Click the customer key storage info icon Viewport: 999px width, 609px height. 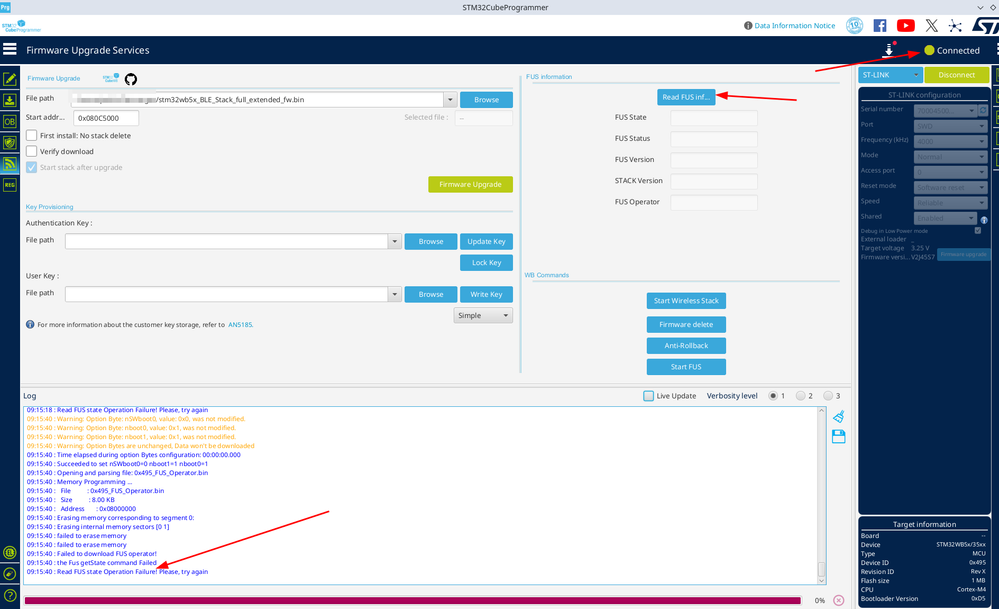[30, 324]
